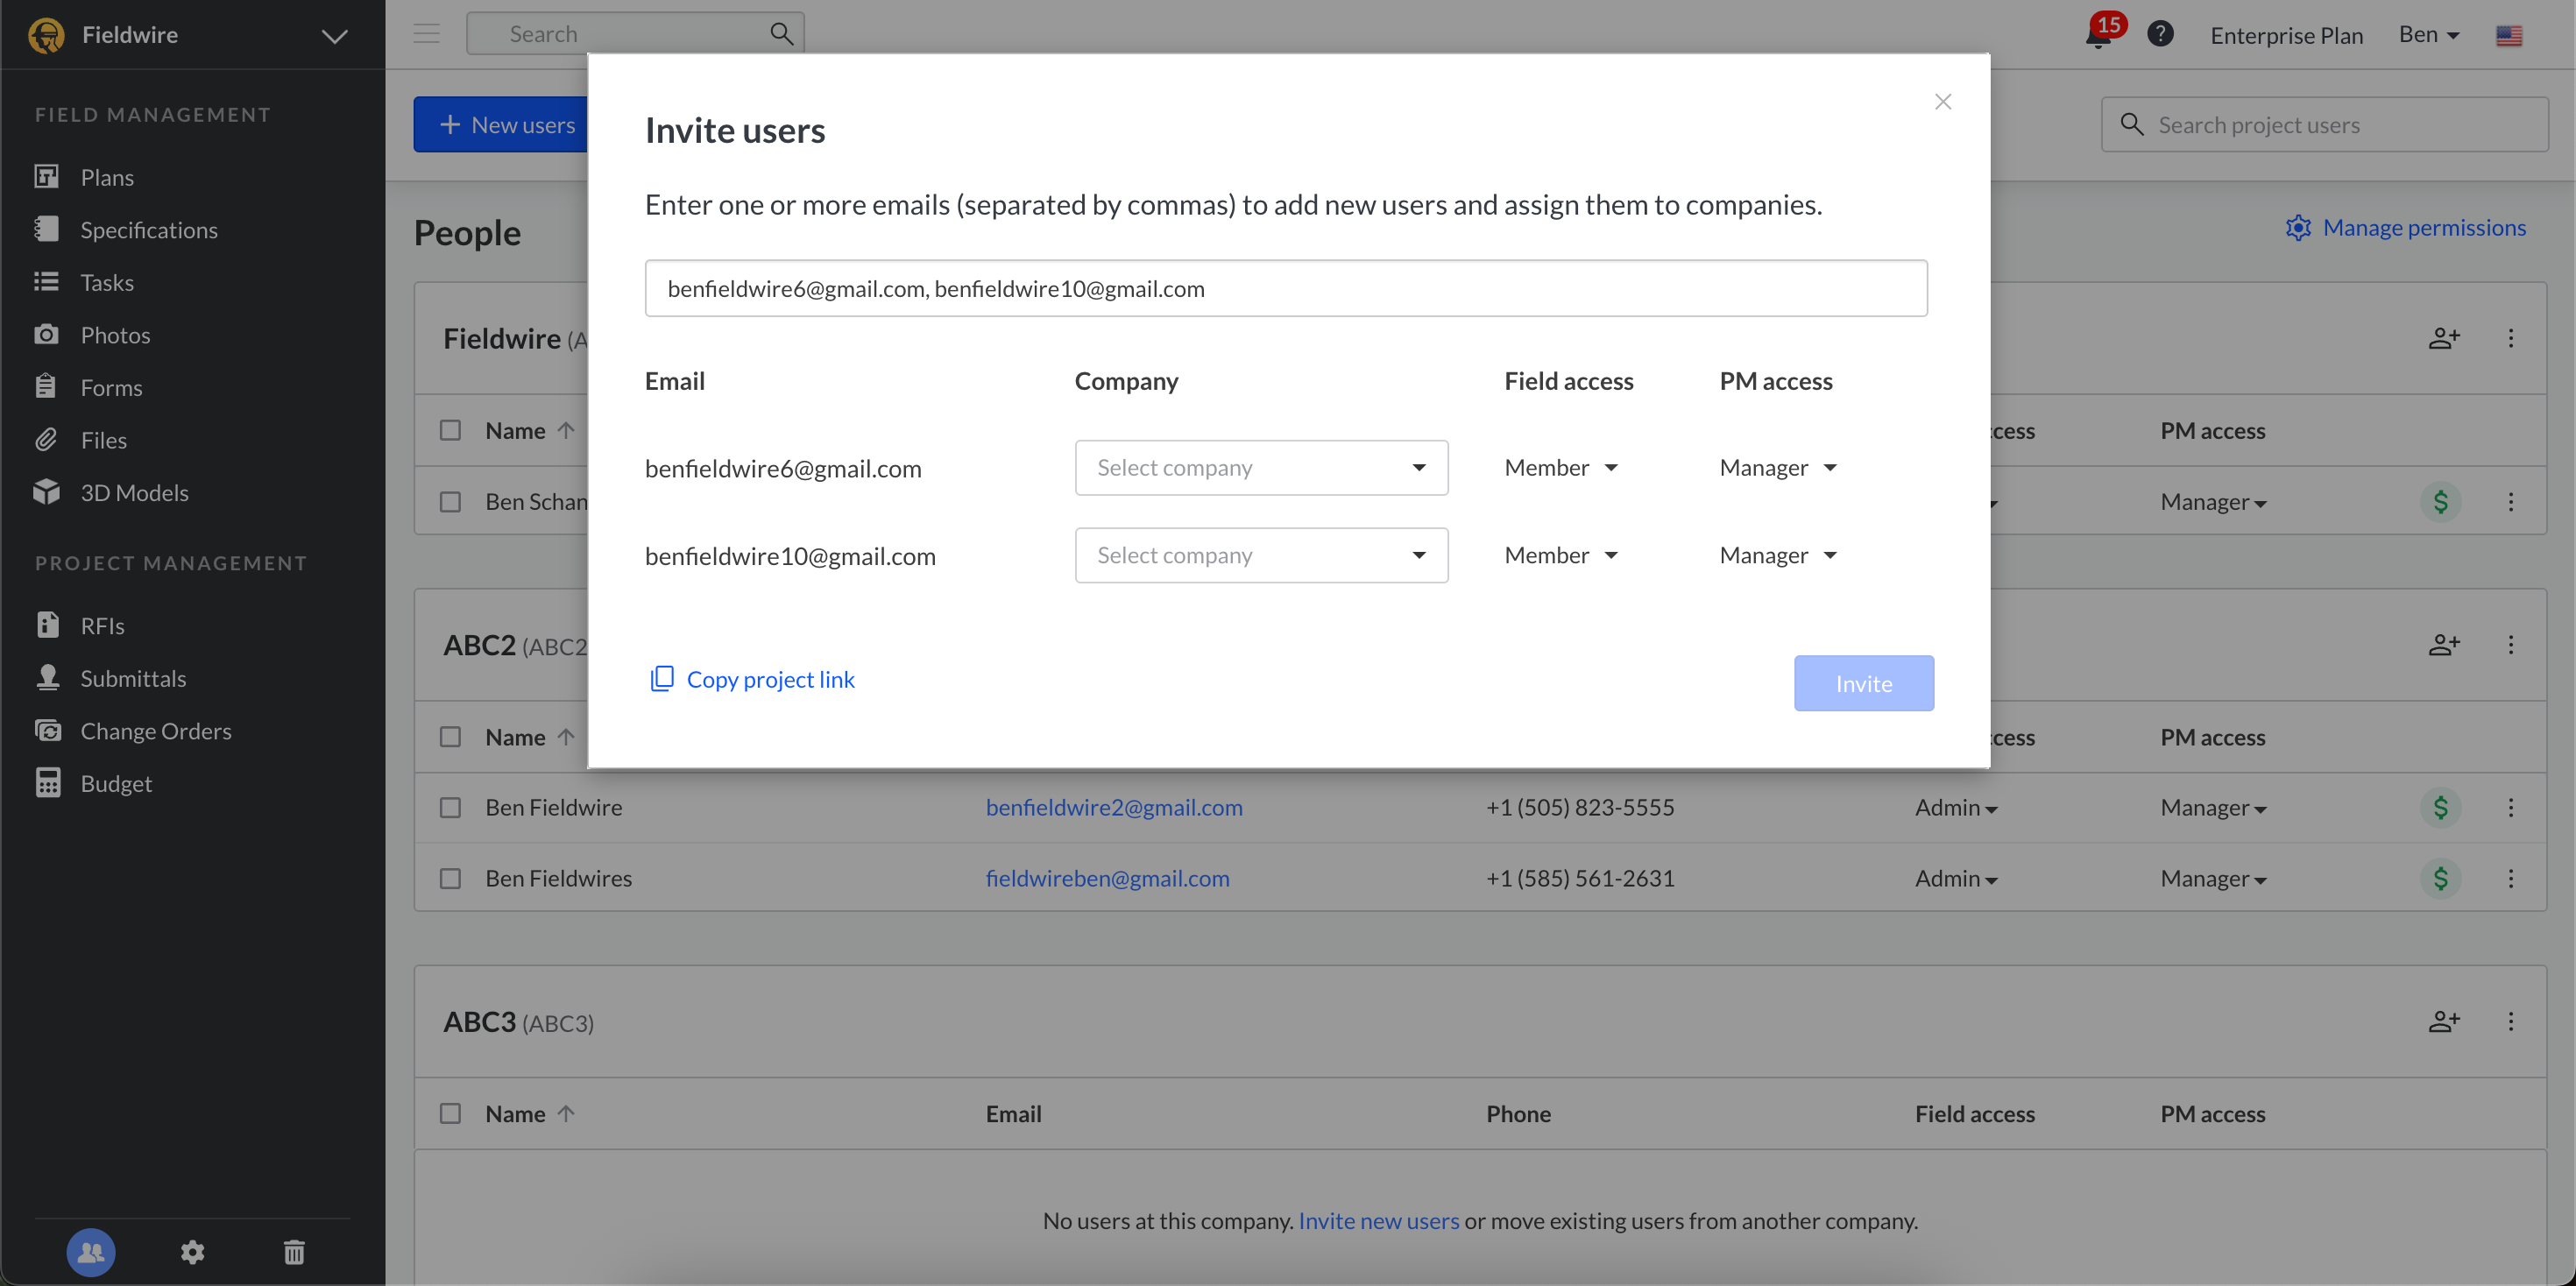Select all checkbox in ABC3 table
The image size is (2576, 1286).
(x=451, y=1113)
